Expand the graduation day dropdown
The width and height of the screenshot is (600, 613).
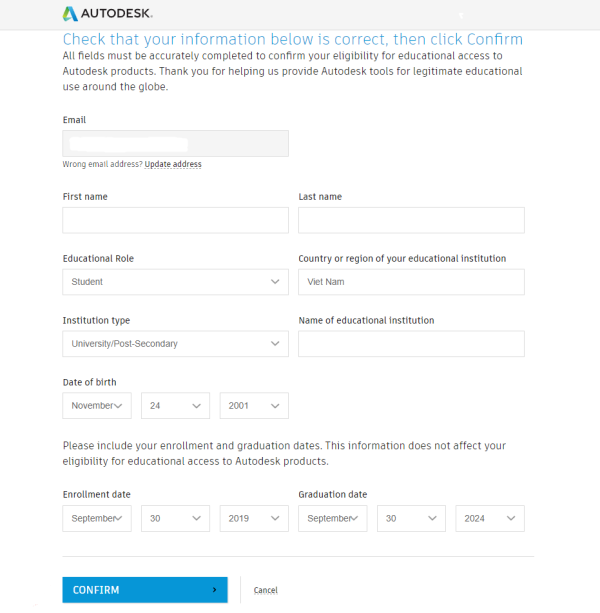411,518
